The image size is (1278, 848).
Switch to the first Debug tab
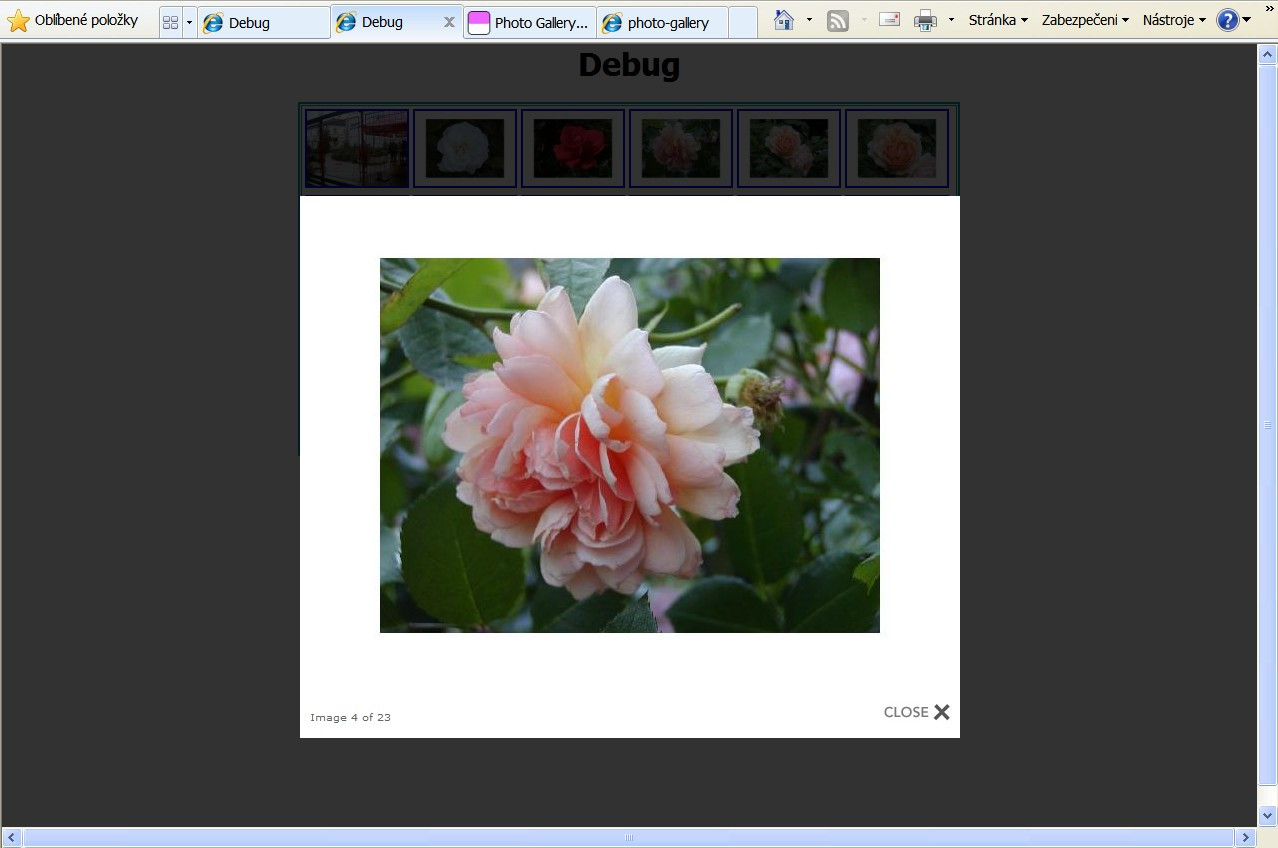point(264,22)
